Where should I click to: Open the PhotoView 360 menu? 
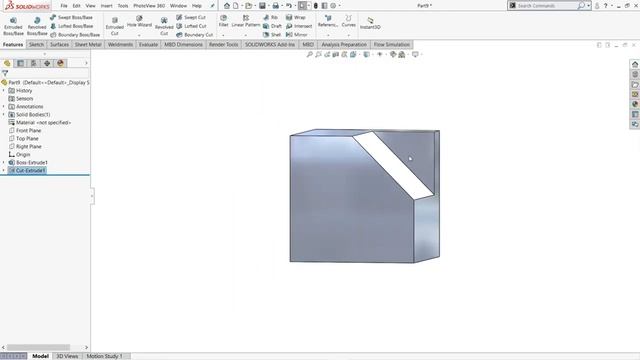click(x=149, y=6)
